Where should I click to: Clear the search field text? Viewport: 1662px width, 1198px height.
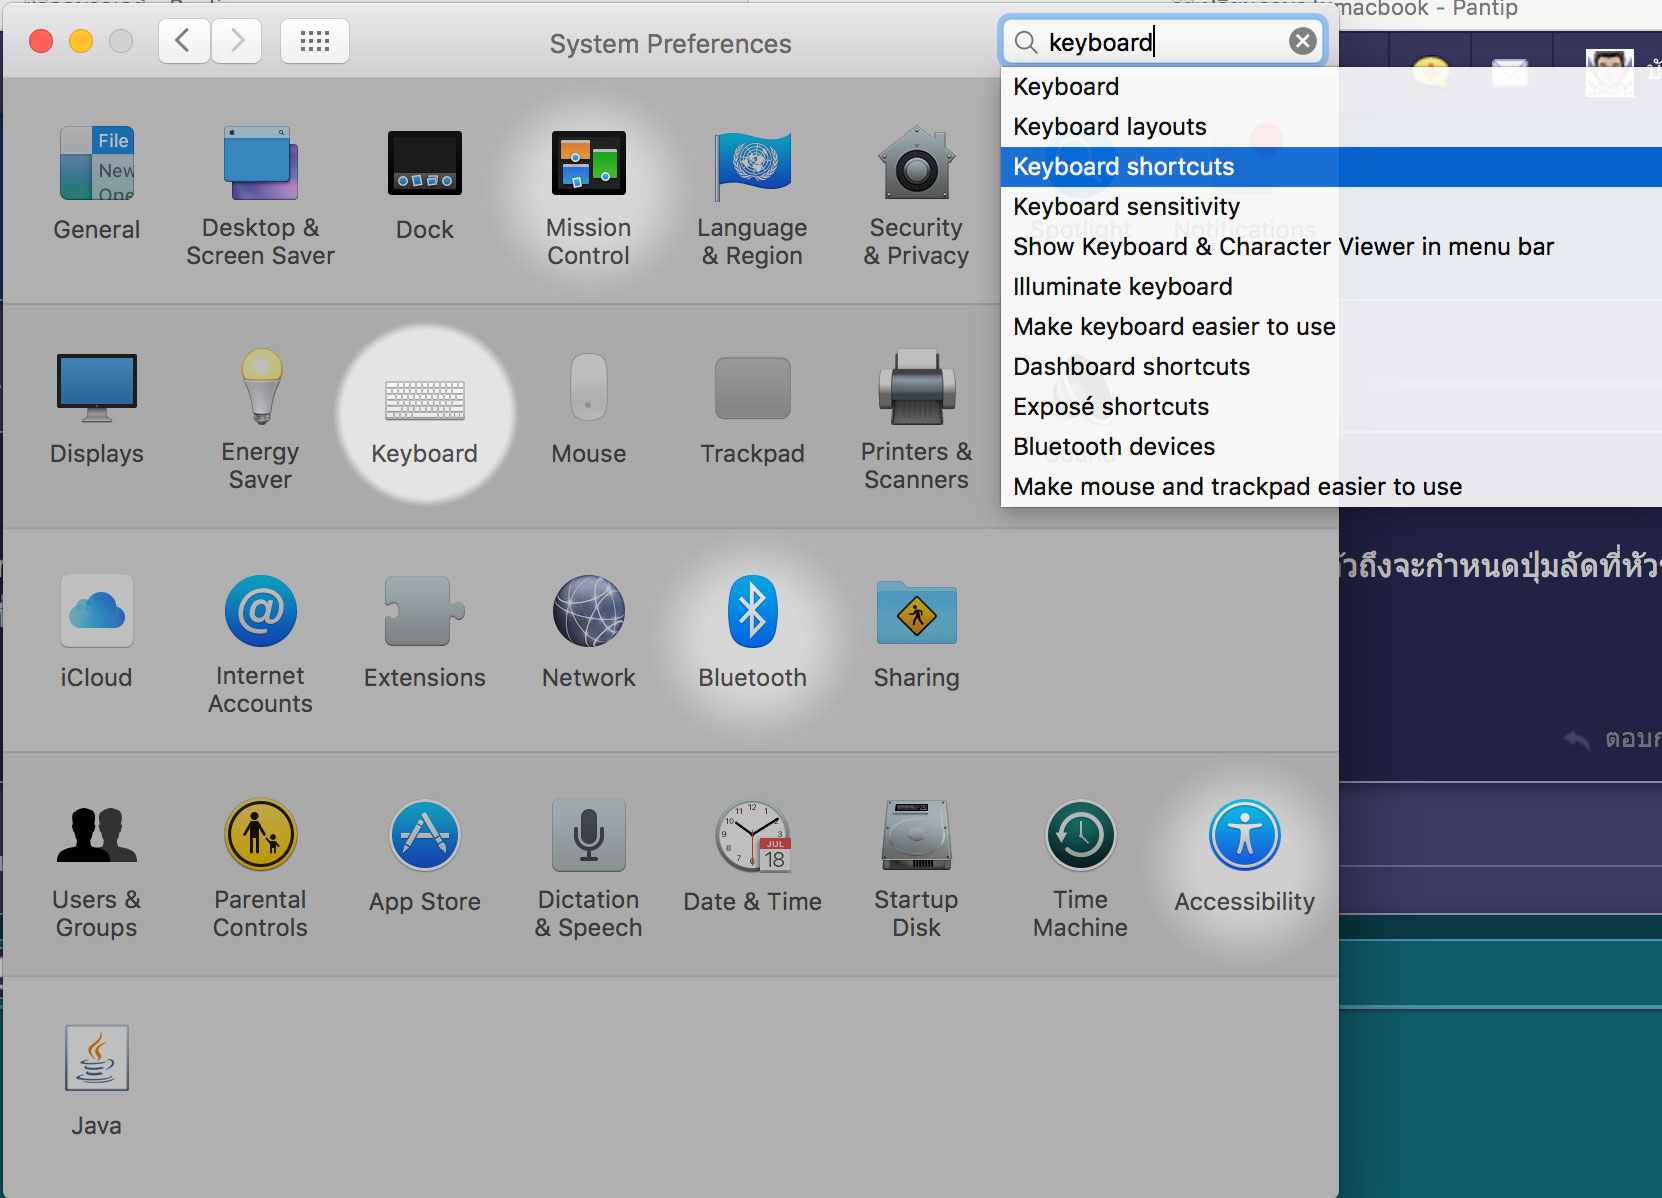pos(1302,41)
